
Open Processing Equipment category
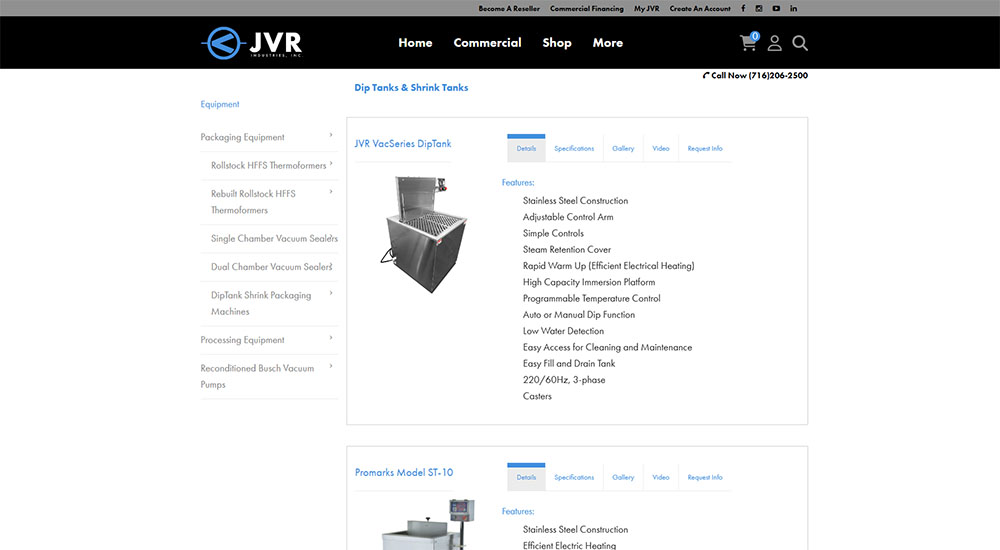[242, 340]
